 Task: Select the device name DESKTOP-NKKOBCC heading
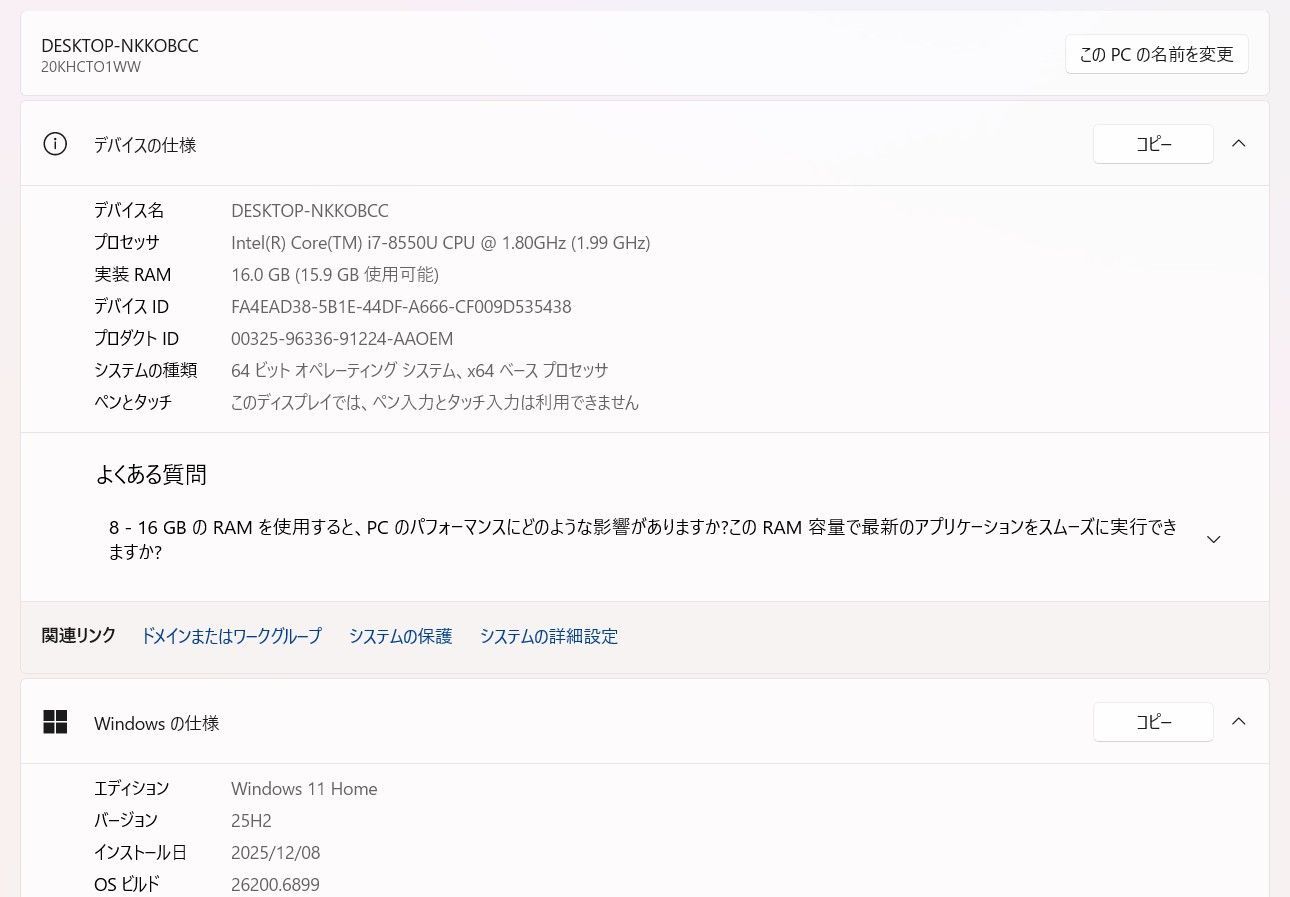click(x=118, y=45)
